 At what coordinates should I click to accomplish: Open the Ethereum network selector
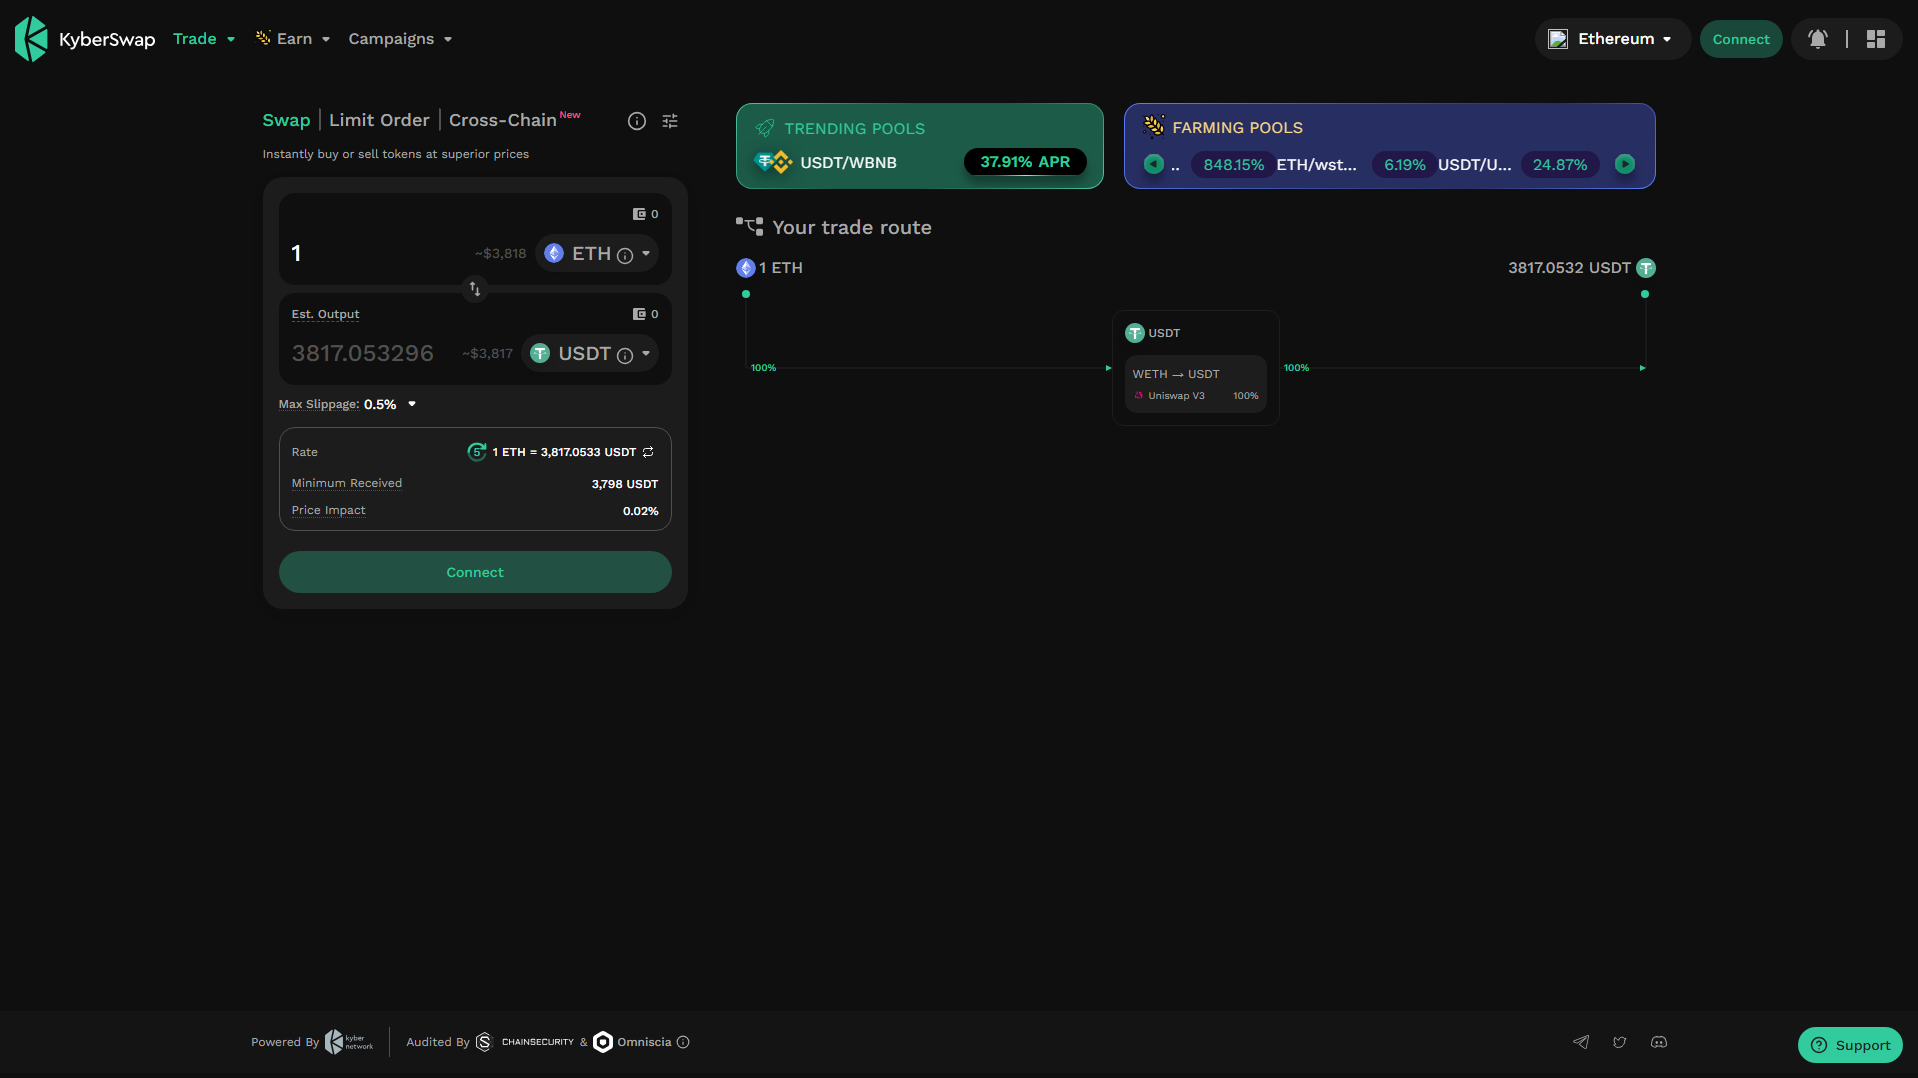point(1611,39)
